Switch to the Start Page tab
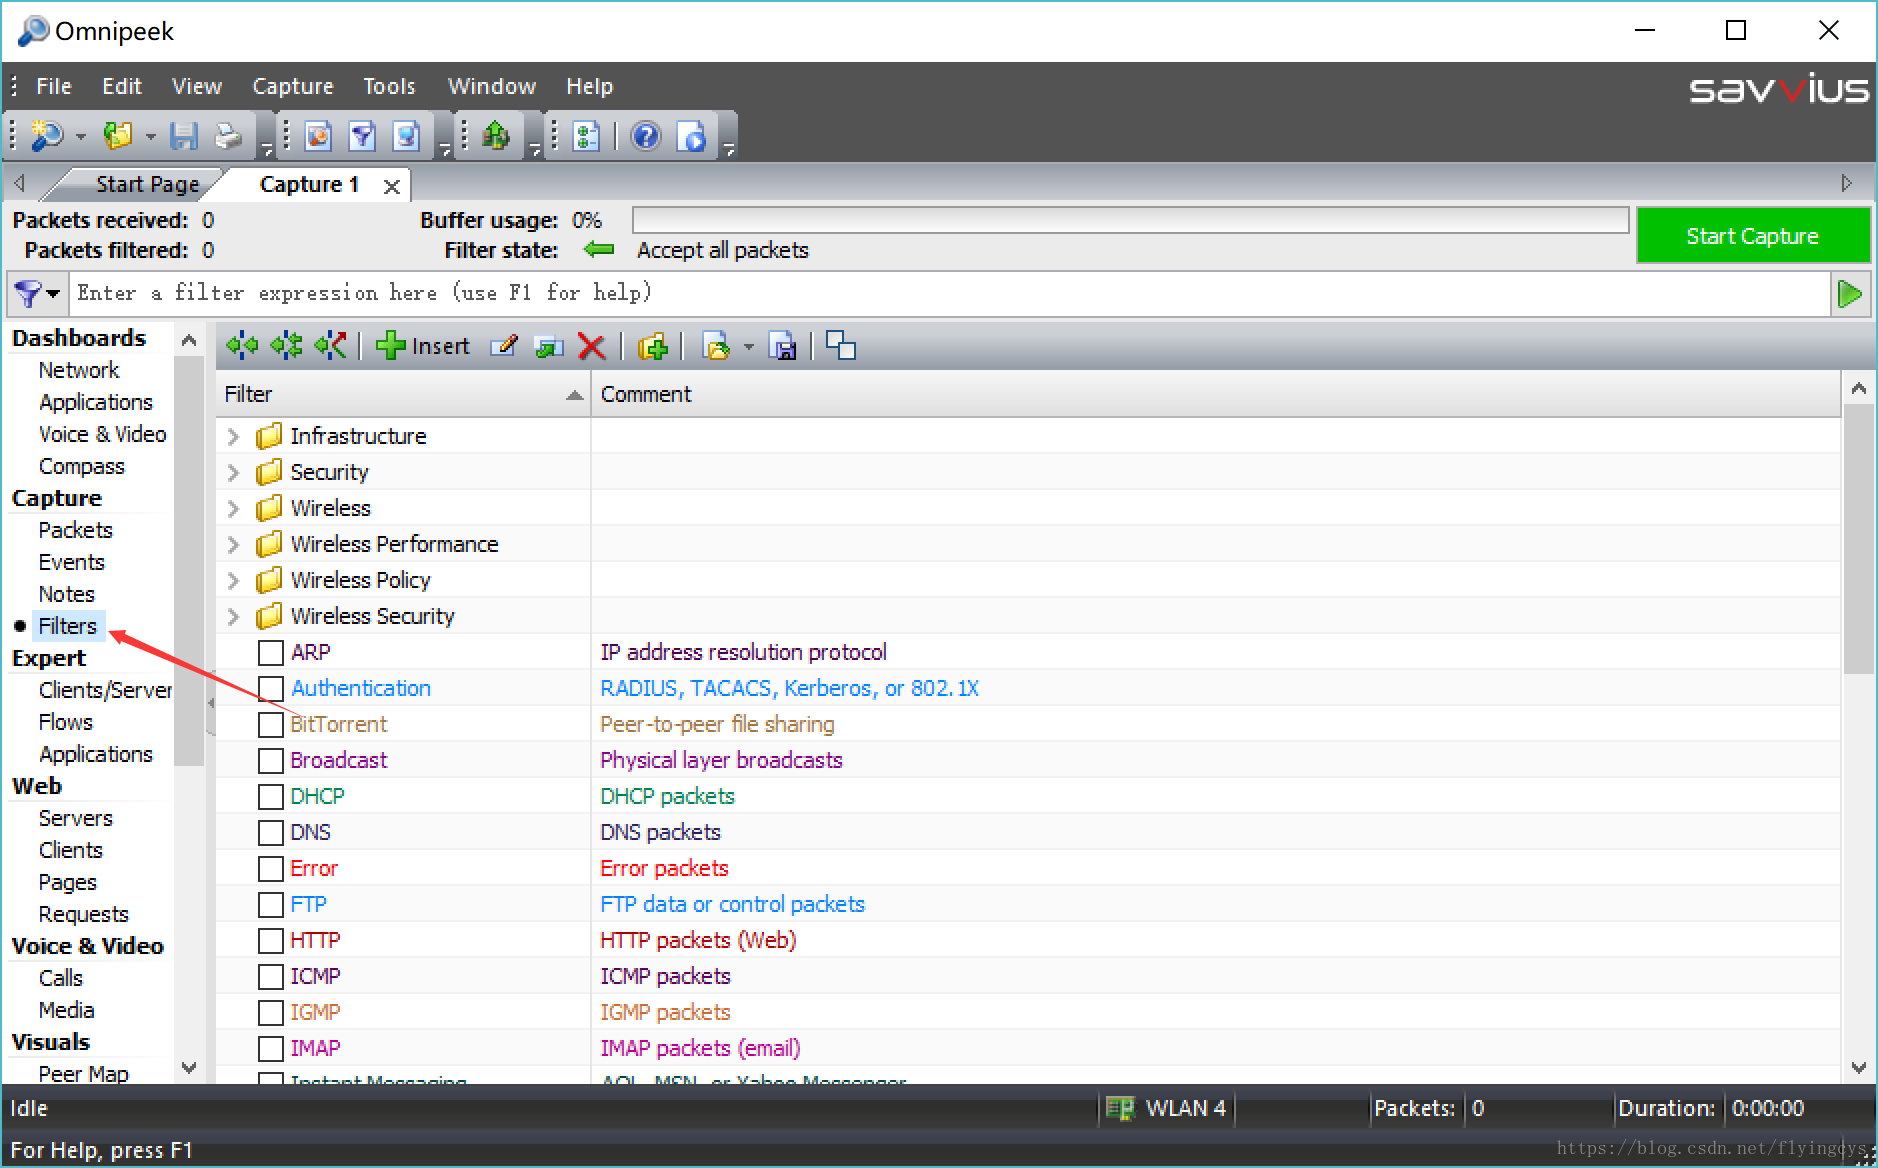 click(147, 184)
